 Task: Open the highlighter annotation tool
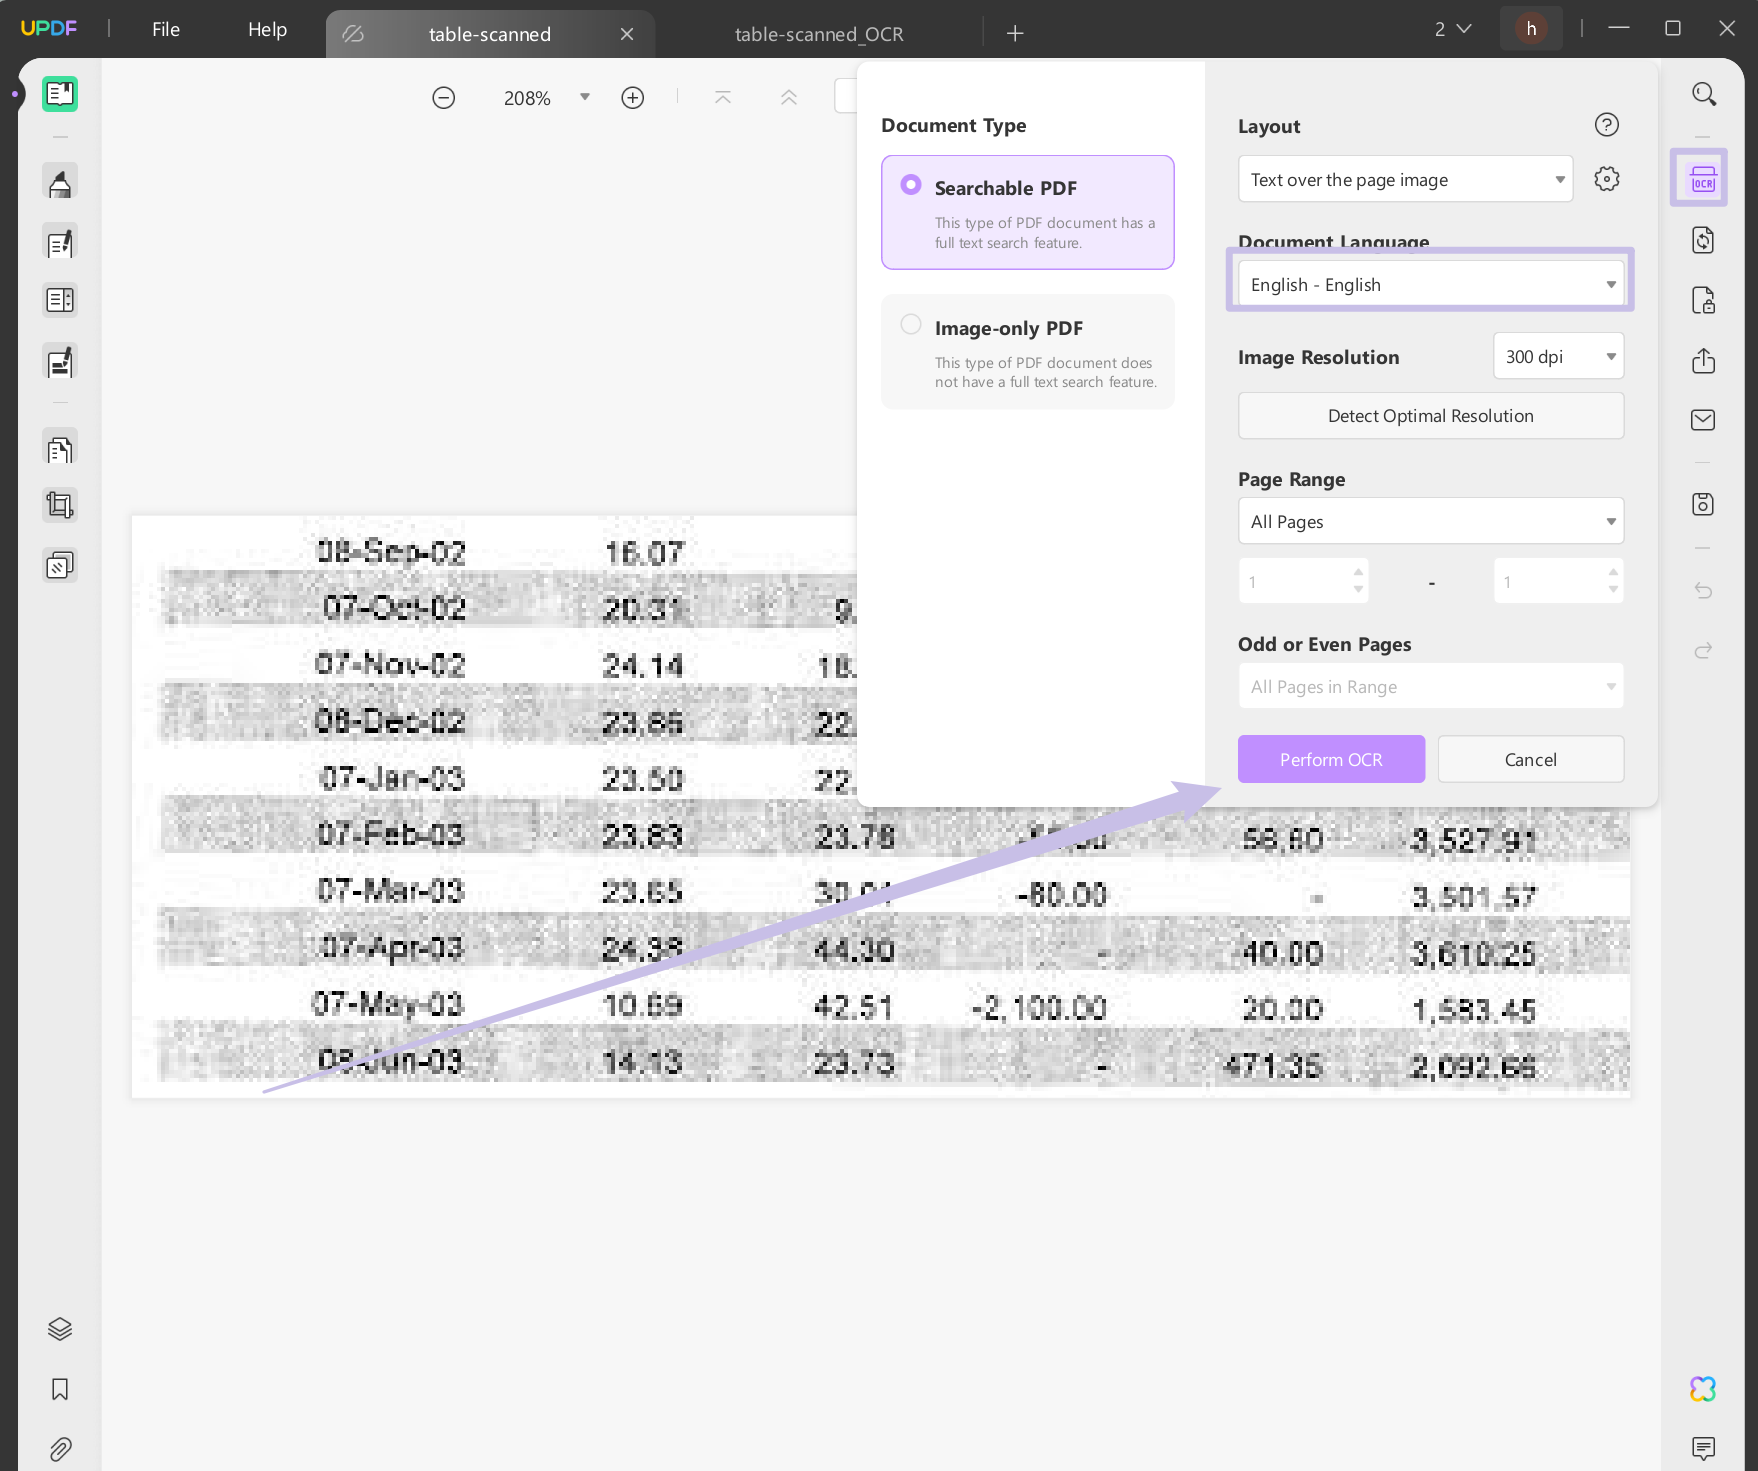click(59, 181)
